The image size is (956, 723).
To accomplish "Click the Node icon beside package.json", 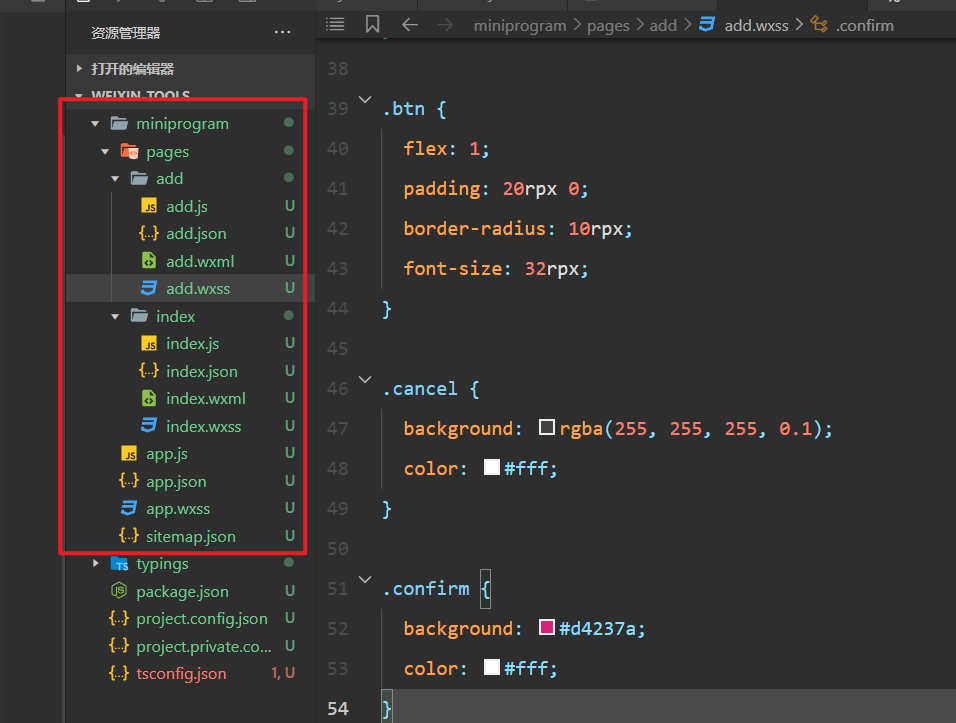I will tap(119, 591).
